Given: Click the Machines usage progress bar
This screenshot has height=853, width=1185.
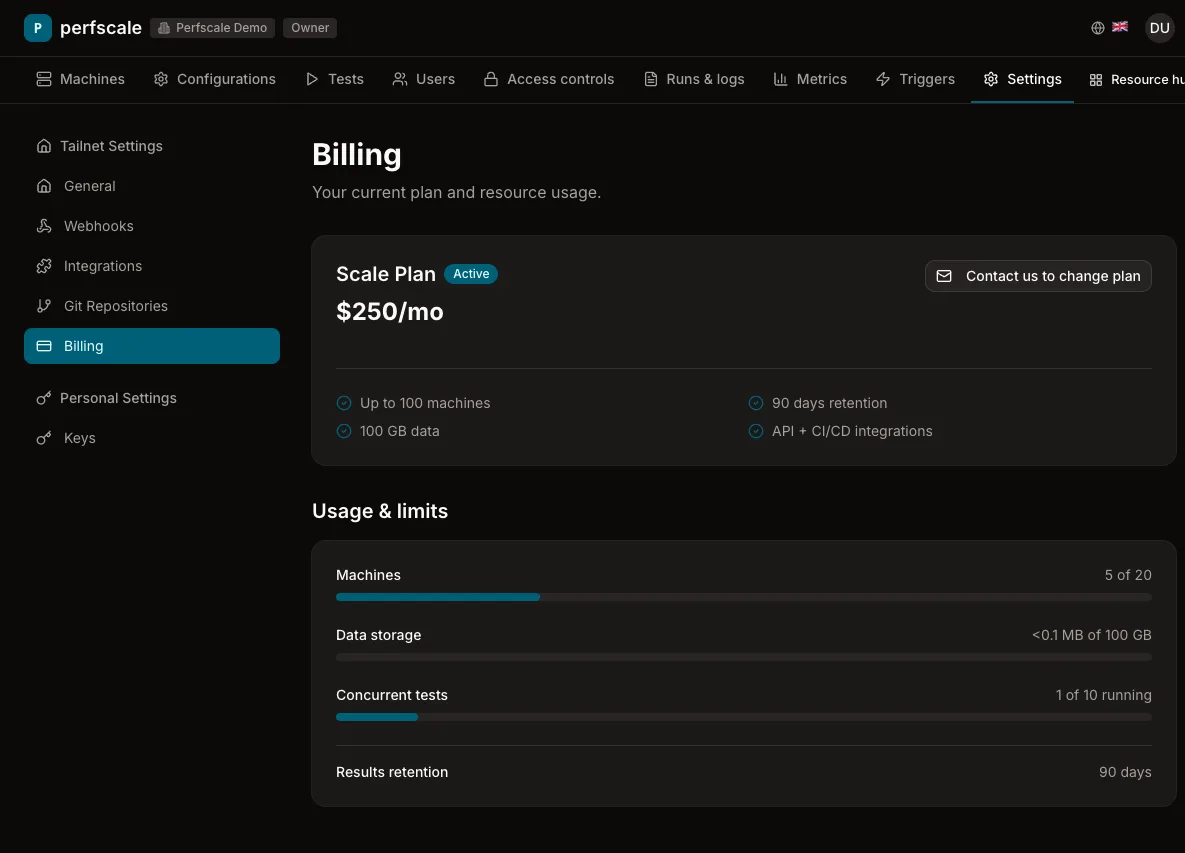Looking at the screenshot, I should click(x=744, y=598).
